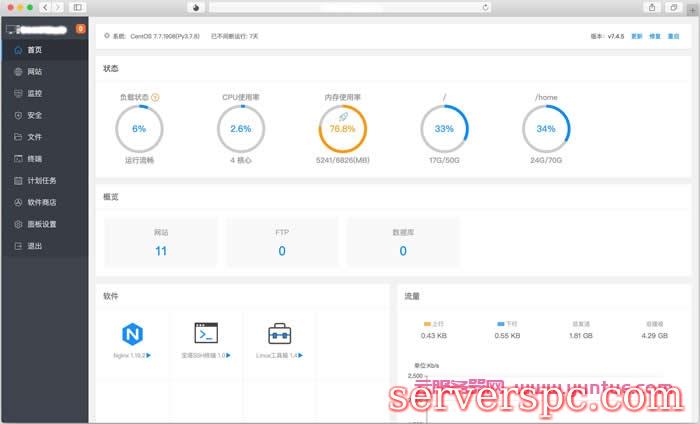Click the 修复 link at top right
700x424 pixels.
[655, 36]
